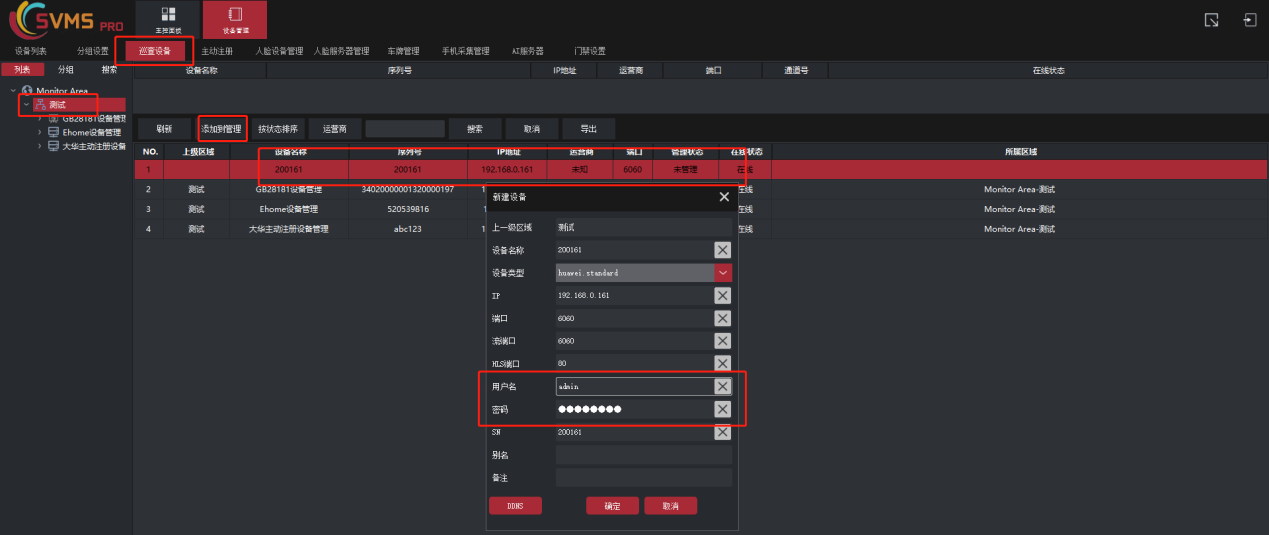Expand the 大华主动注册设备 tree node
Image resolution: width=1269 pixels, height=535 pixels.
point(40,146)
